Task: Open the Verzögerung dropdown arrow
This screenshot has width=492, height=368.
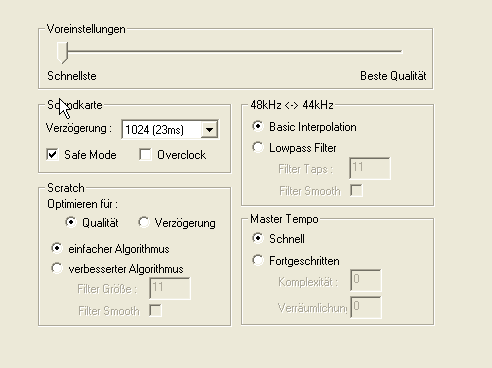Action: point(209,129)
